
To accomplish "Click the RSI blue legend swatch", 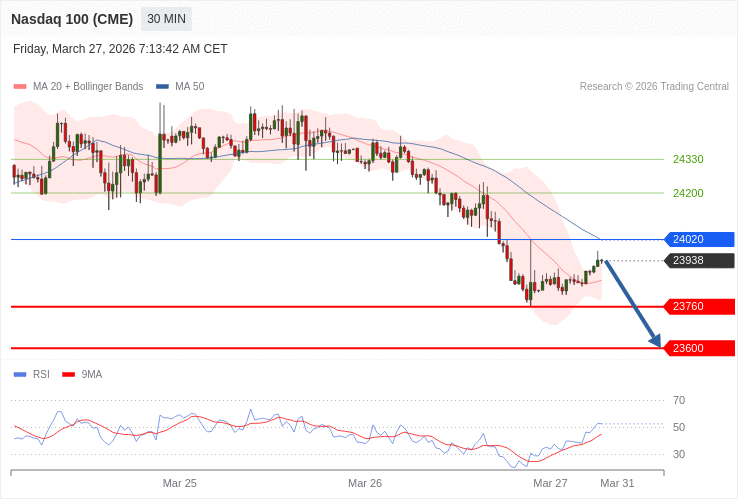I will coord(20,375).
